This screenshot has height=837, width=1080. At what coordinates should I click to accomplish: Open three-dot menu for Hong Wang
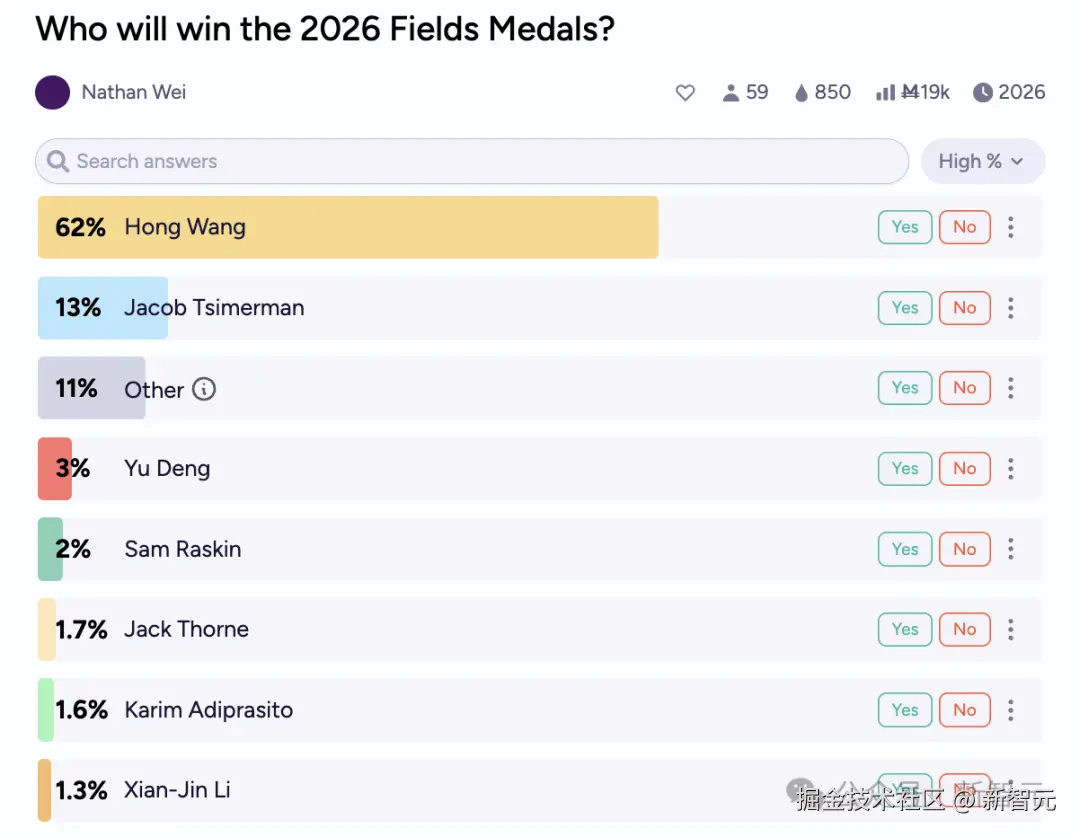(x=1011, y=227)
